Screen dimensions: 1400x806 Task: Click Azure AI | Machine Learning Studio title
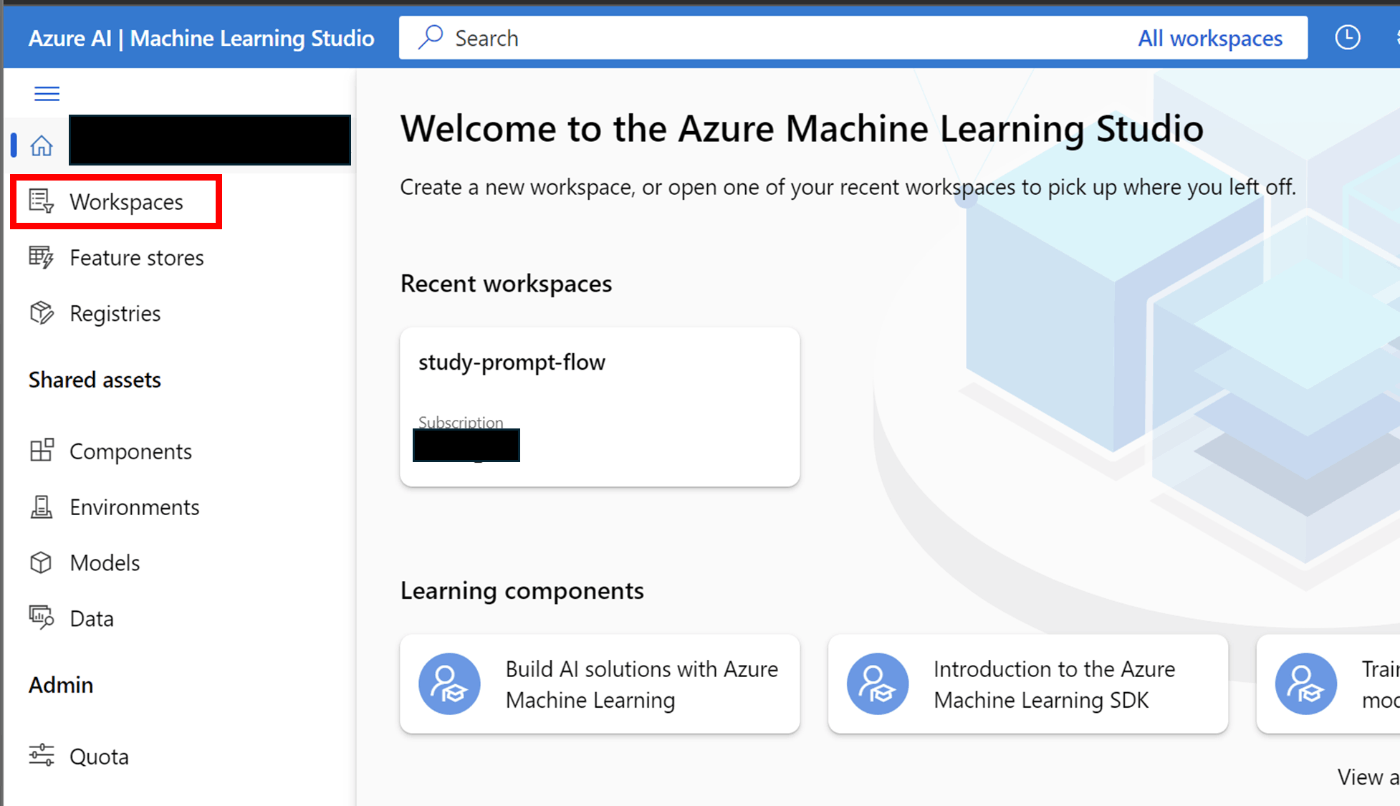pyautogui.click(x=201, y=38)
